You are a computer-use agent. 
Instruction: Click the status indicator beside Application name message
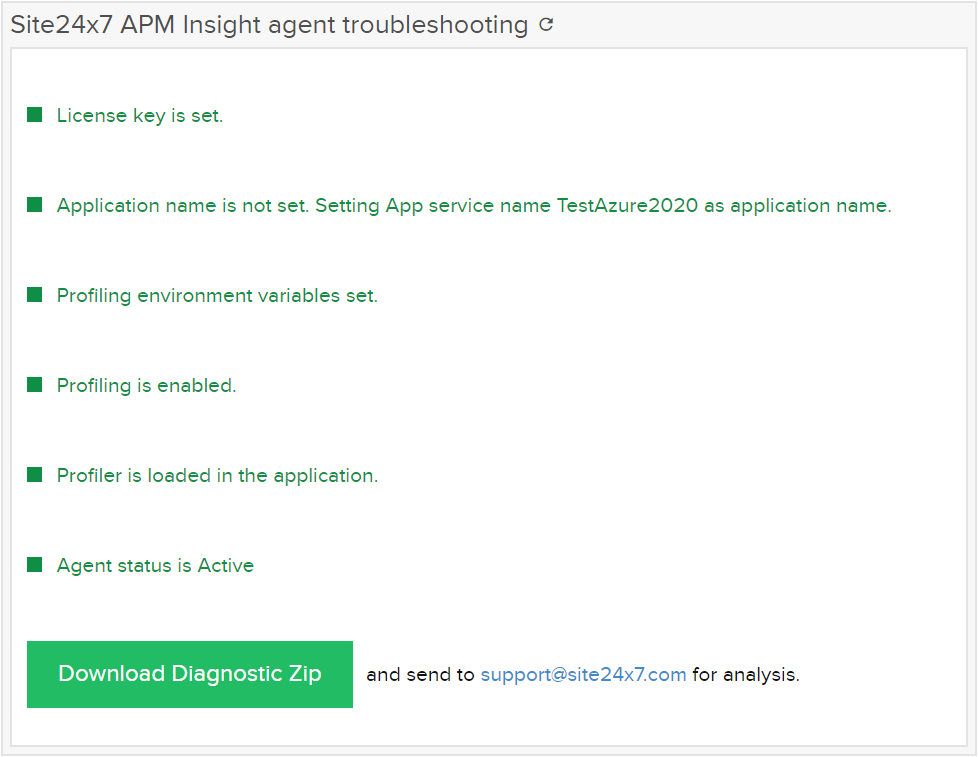pyautogui.click(x=33, y=204)
